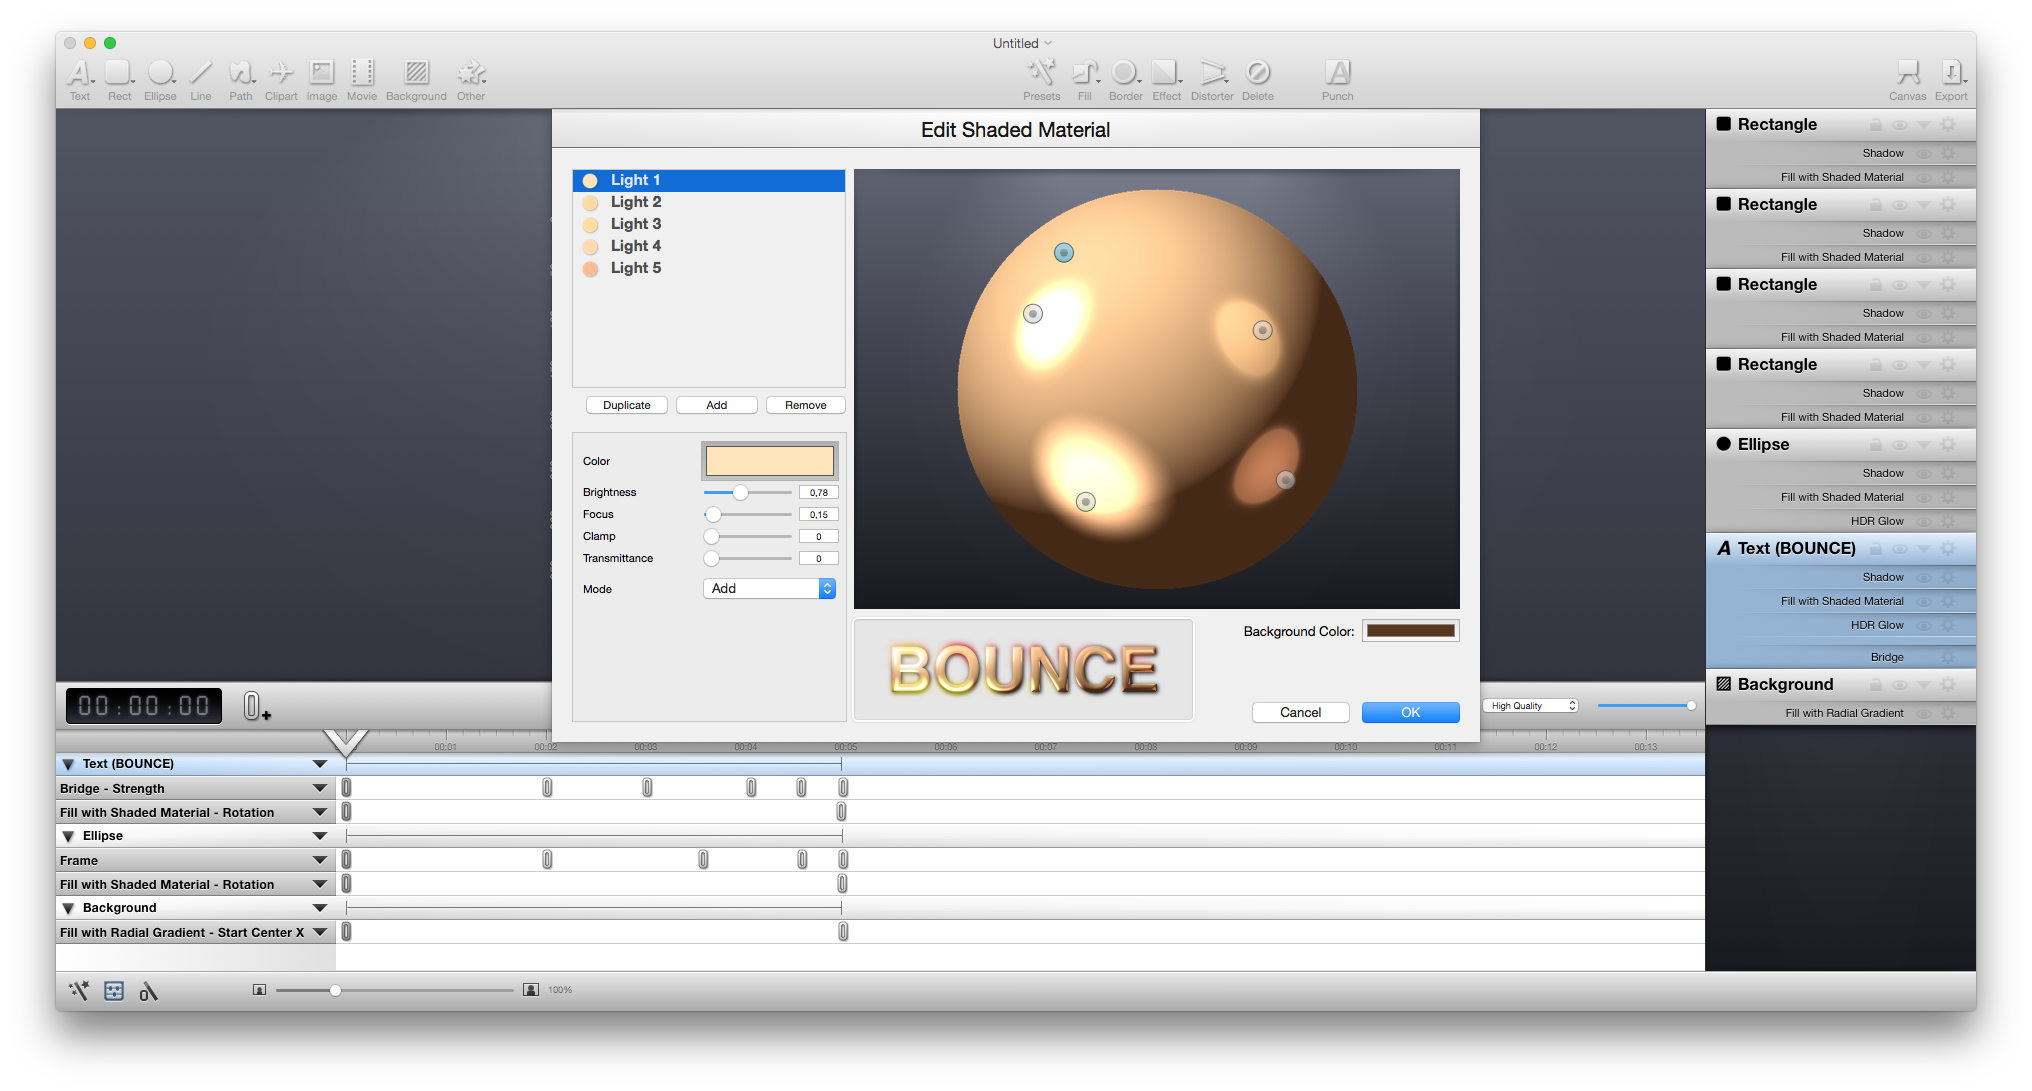Toggle eye for Fill with Radial Gradient
2032x1091 pixels.
pos(1923,713)
